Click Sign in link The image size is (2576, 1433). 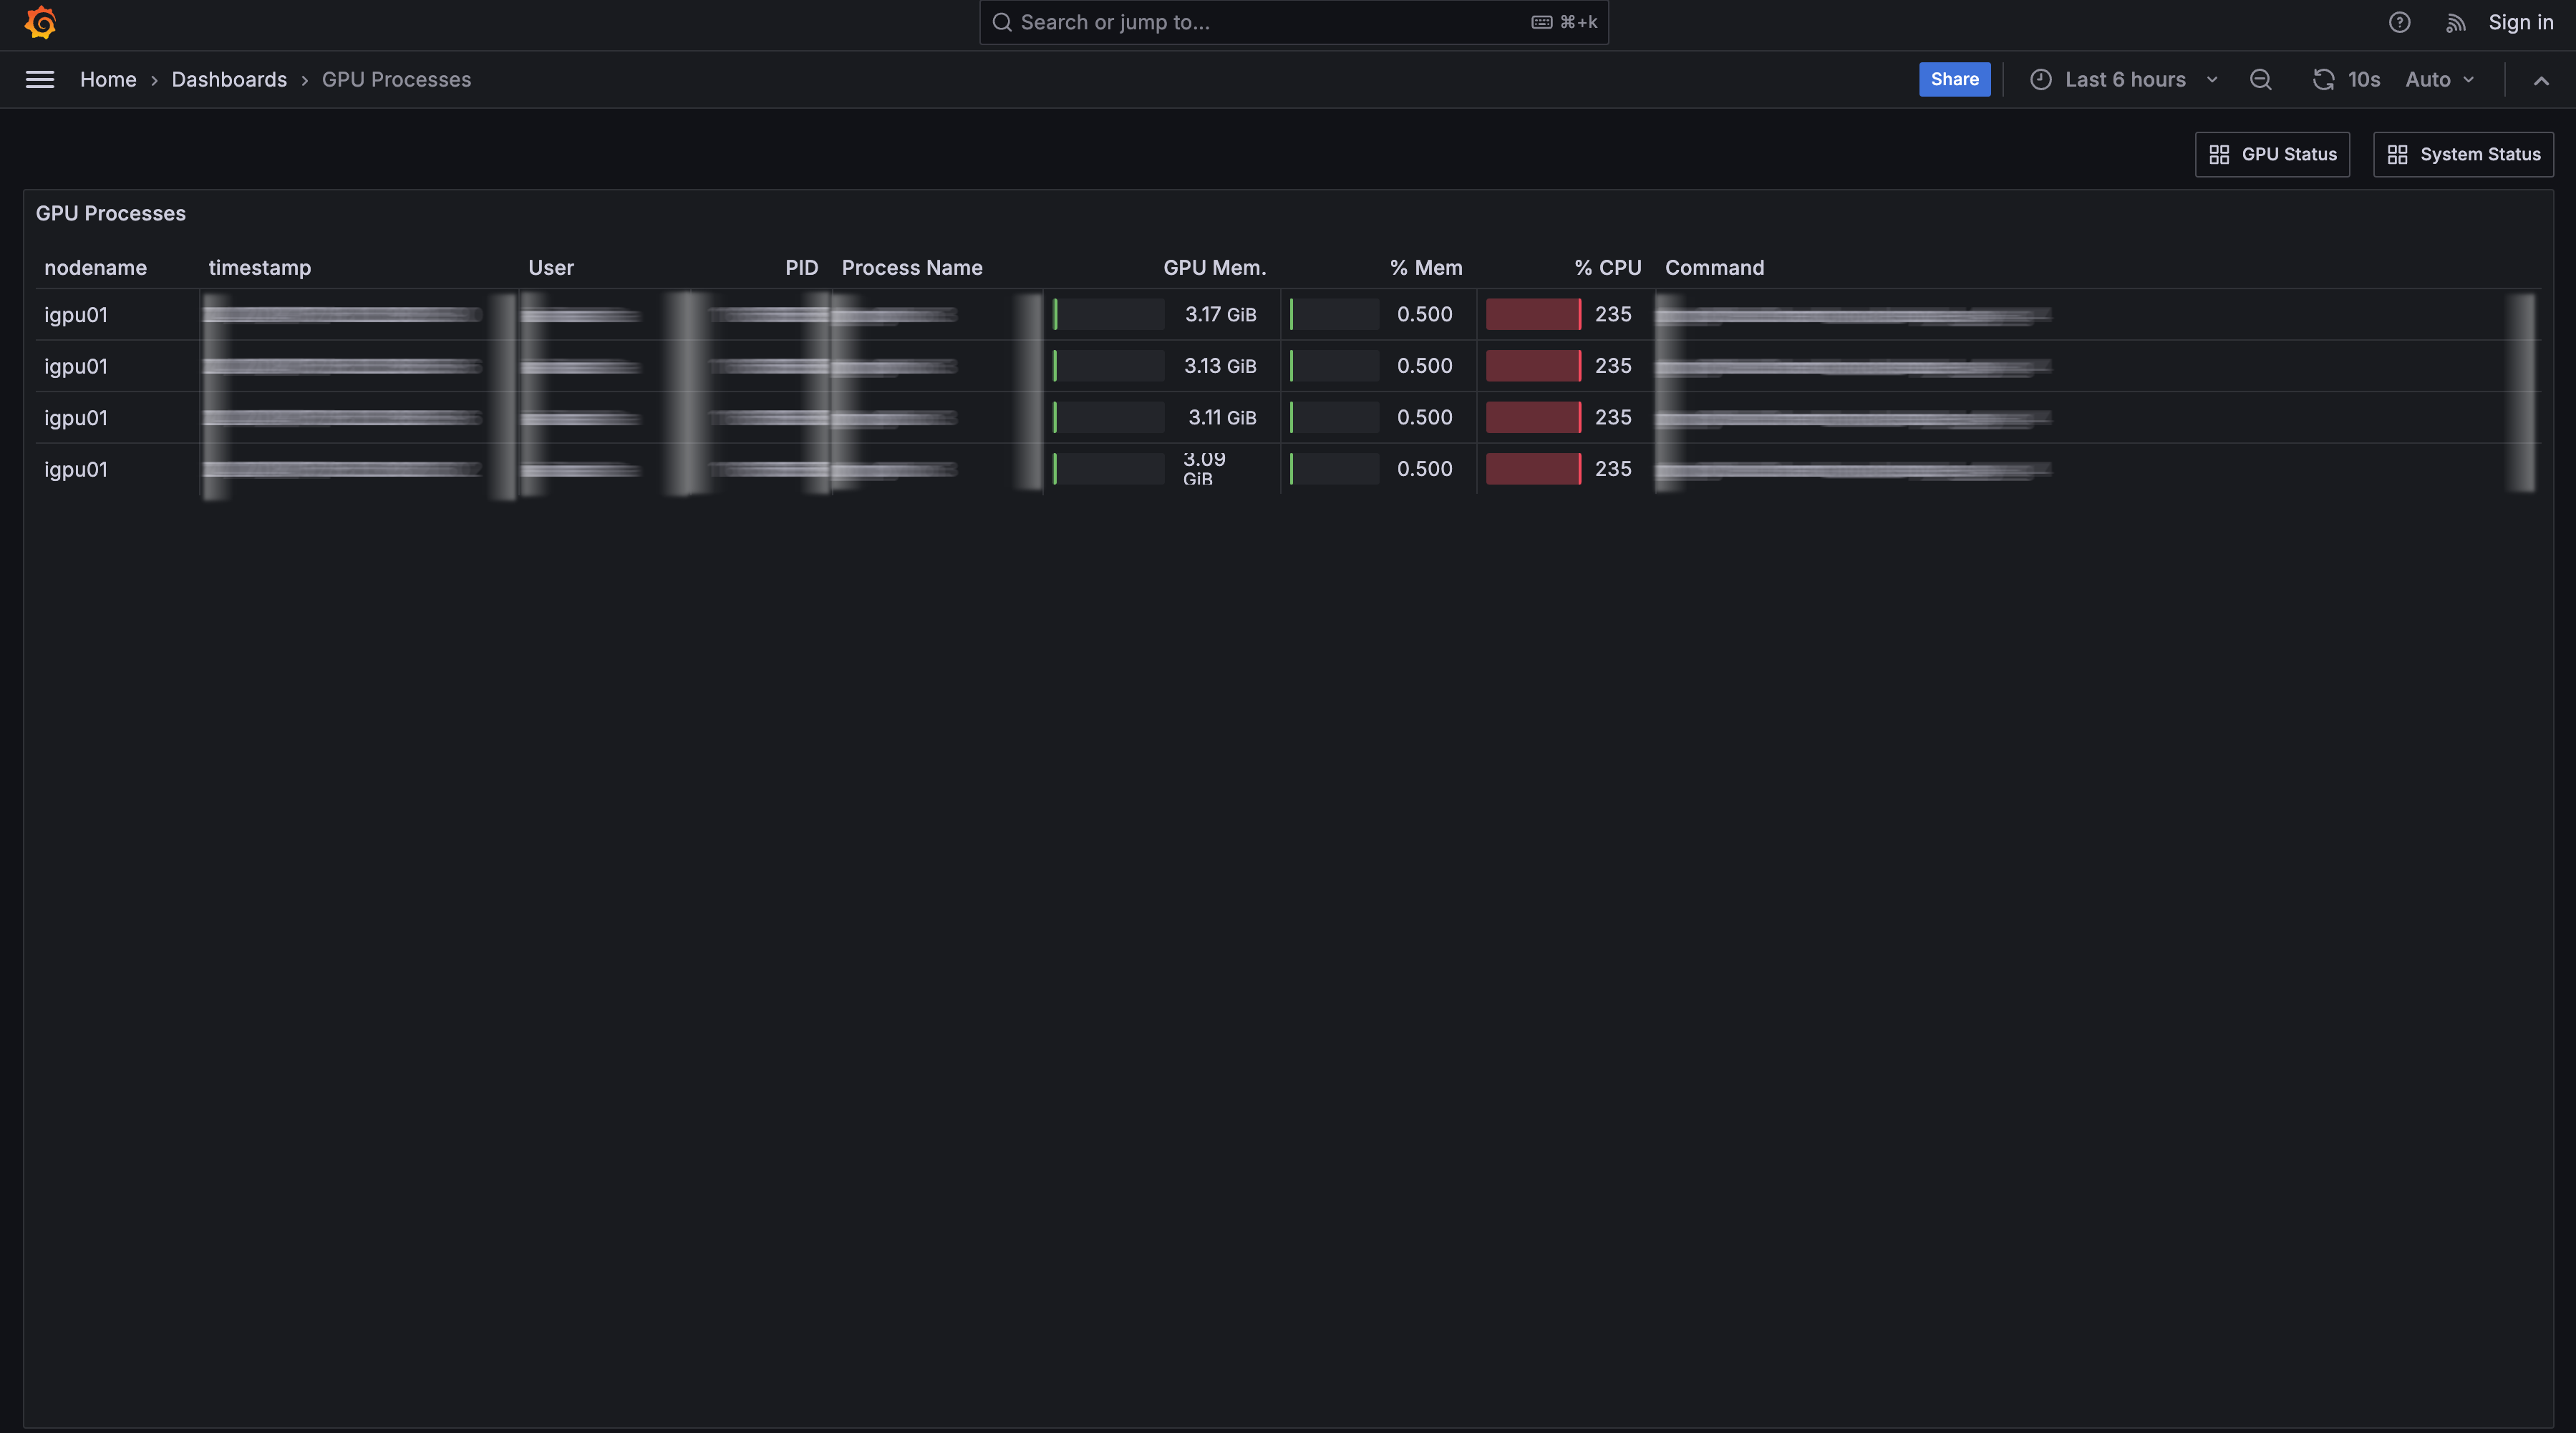tap(2520, 22)
